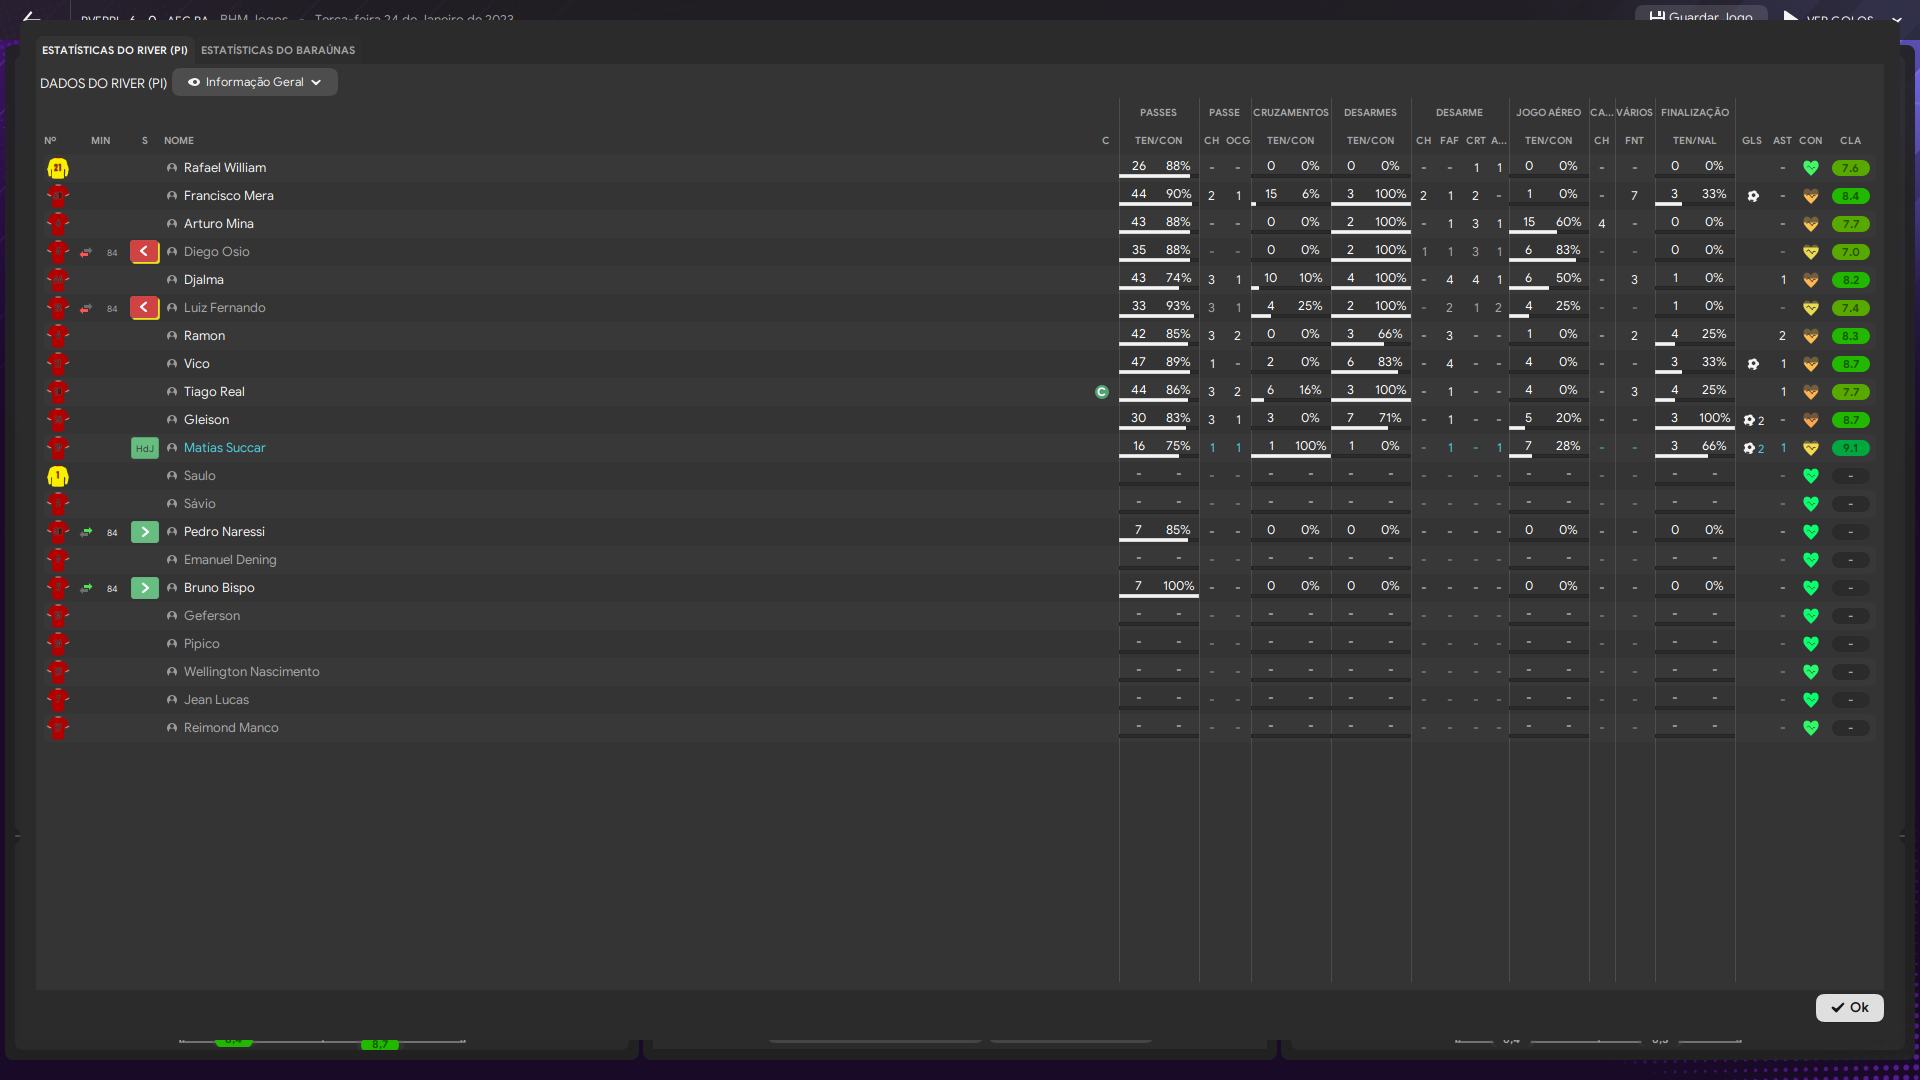Click Gleison's 100% shots on target
1920x1080 pixels.
[1714, 418]
